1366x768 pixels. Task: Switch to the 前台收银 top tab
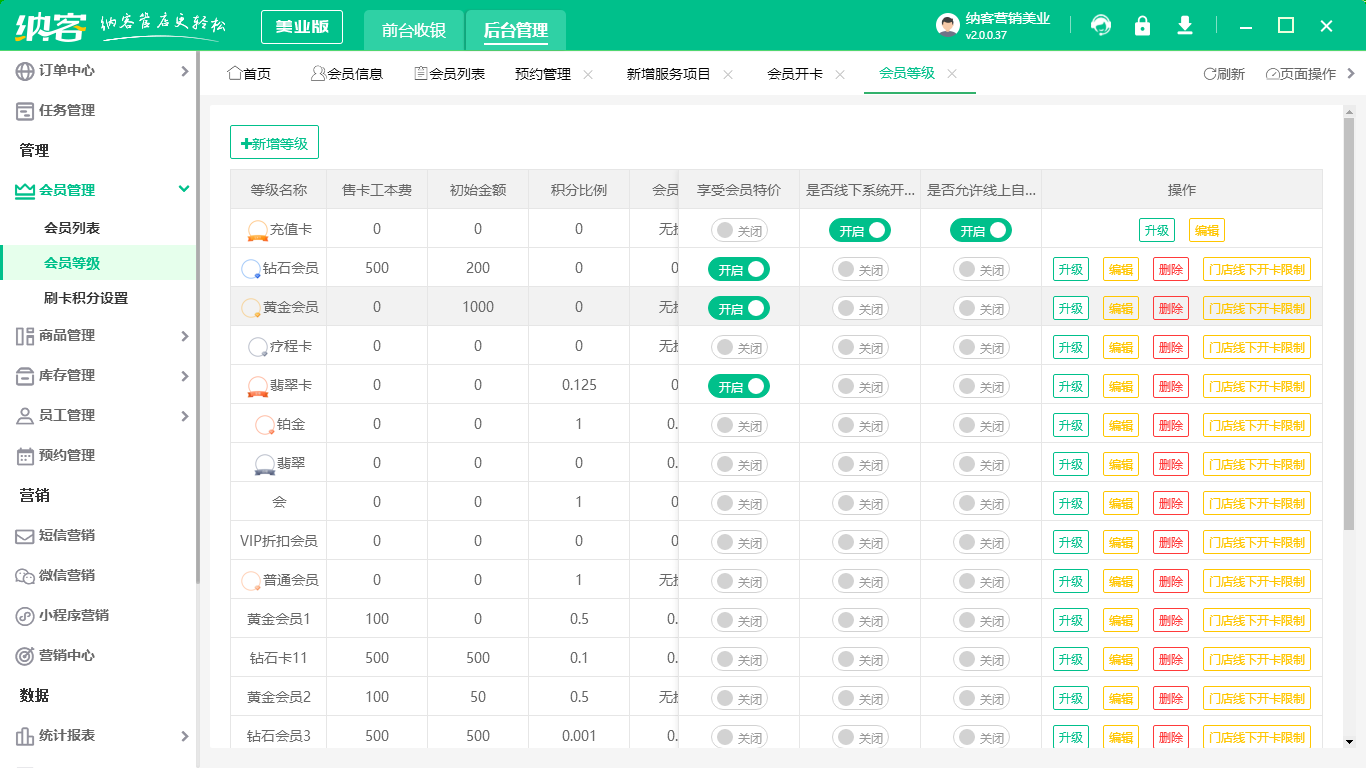(414, 30)
